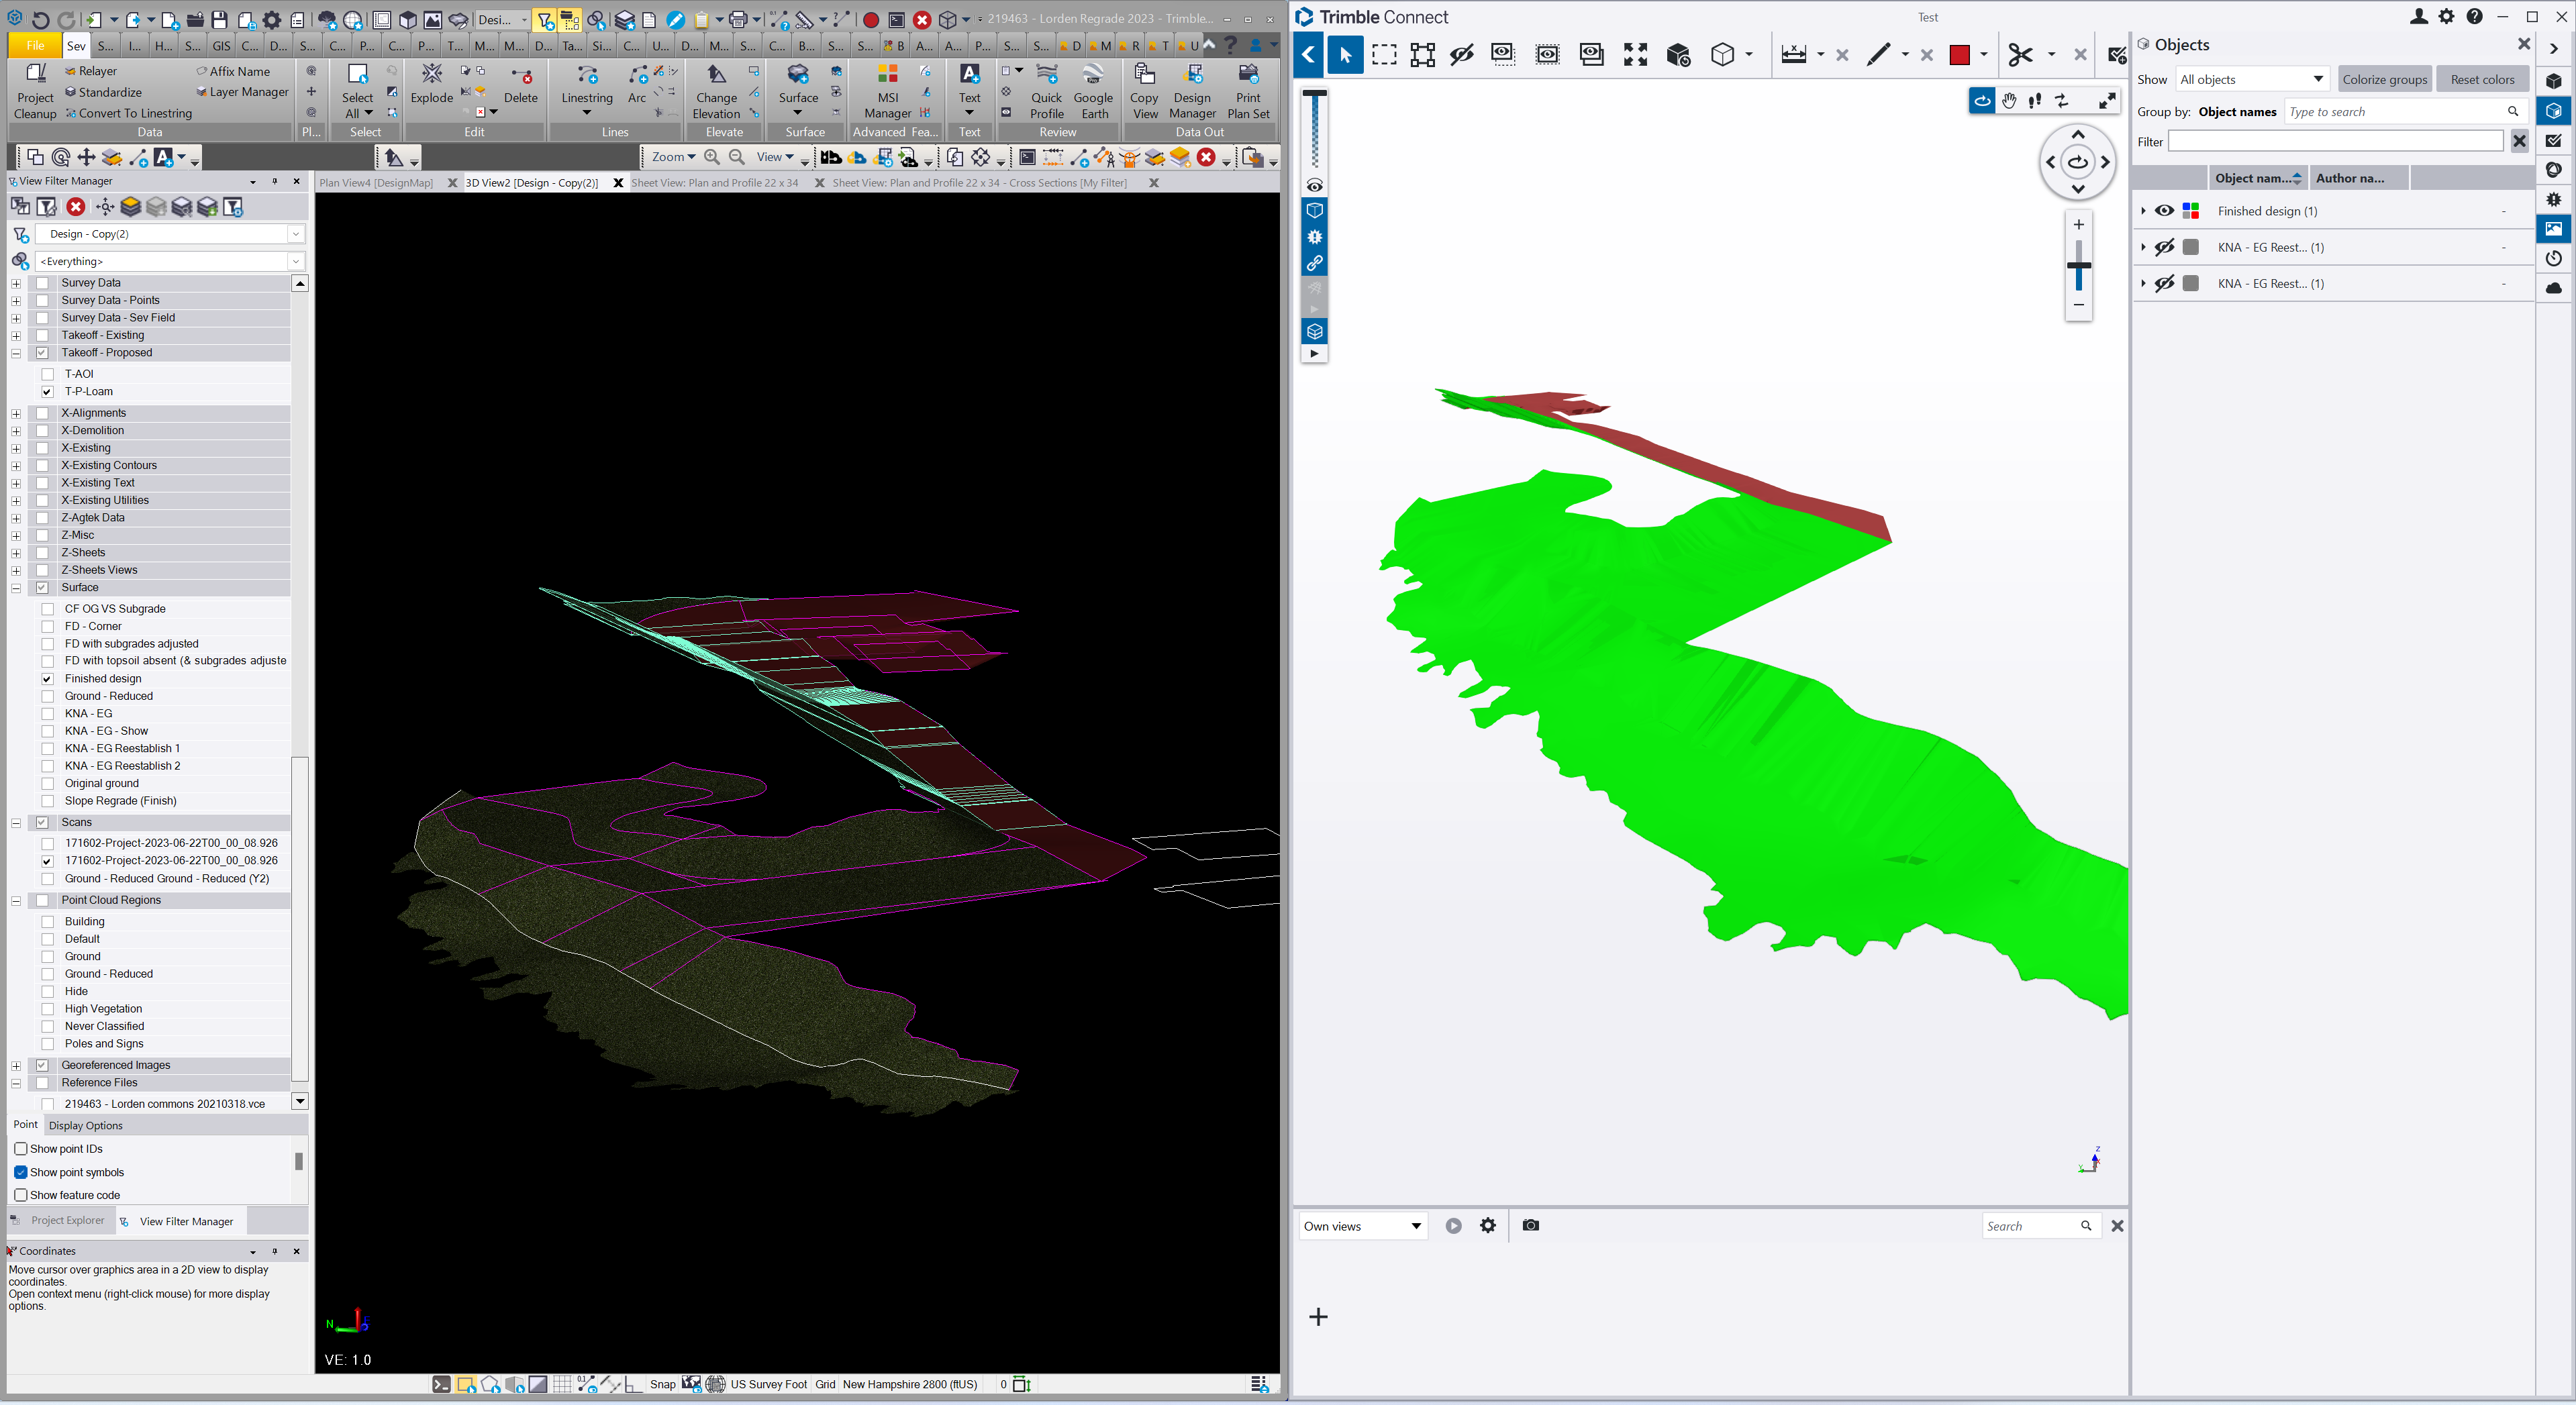The image size is (2576, 1405).
Task: Click the camera snapshot icon
Action: [1530, 1225]
